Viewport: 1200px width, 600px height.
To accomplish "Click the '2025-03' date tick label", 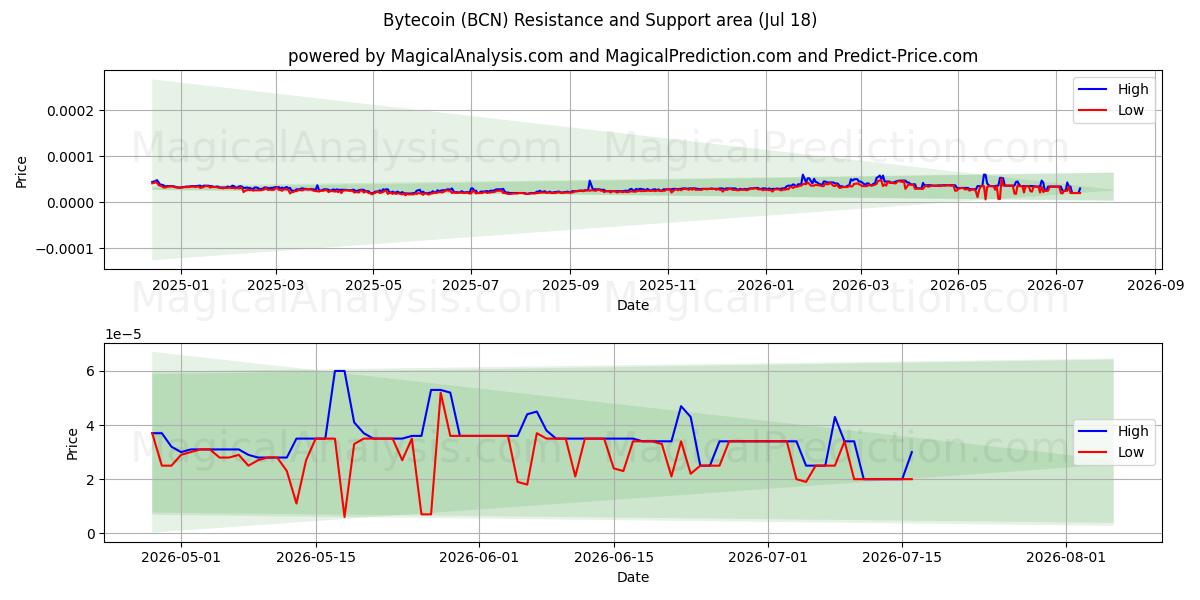I will (276, 286).
